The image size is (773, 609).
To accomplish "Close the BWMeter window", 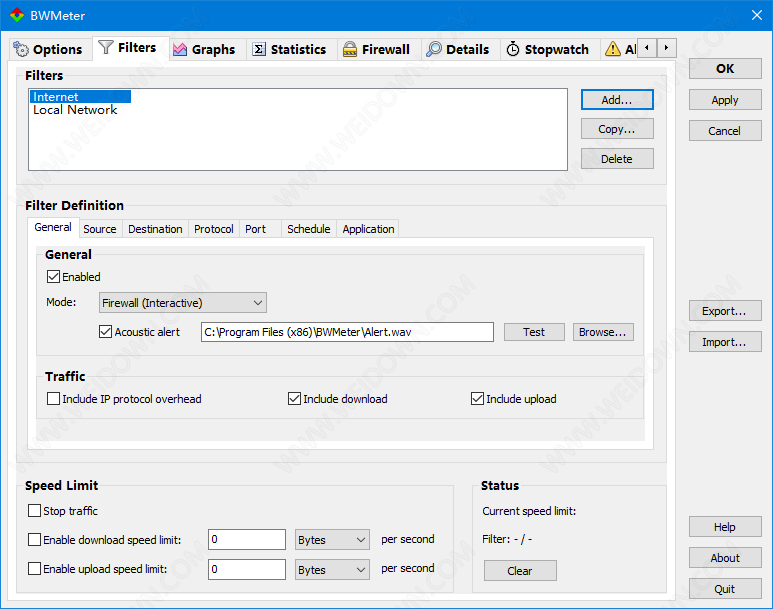I will point(757,15).
